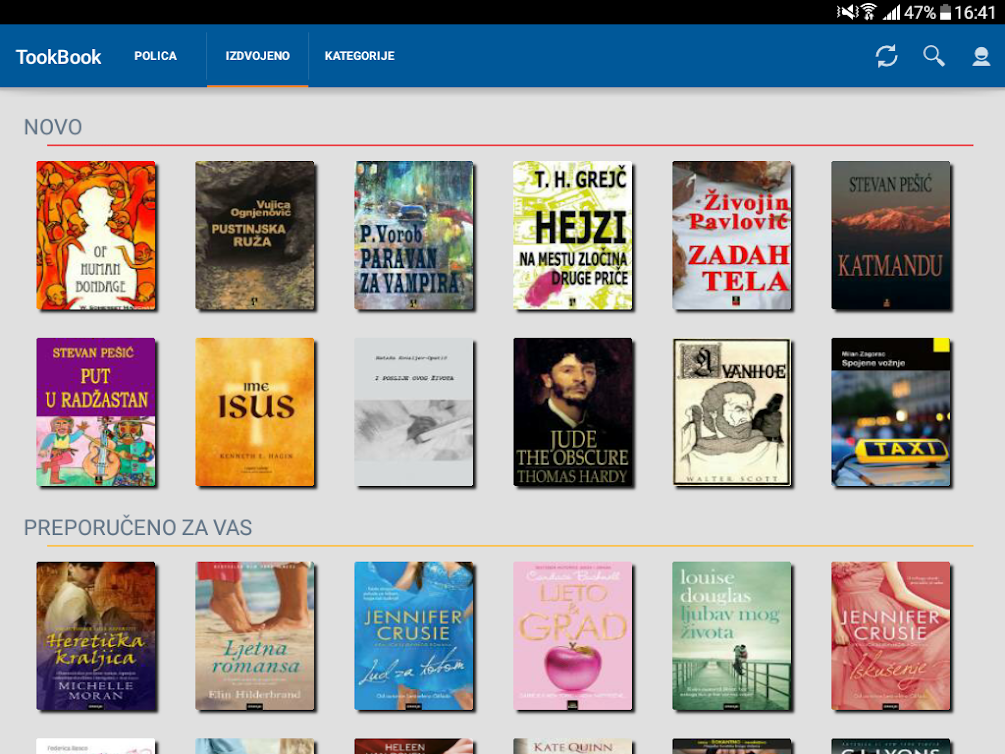This screenshot has height=754, width=1005.
Task: Tap the NOVO section heading
Action: tap(53, 127)
